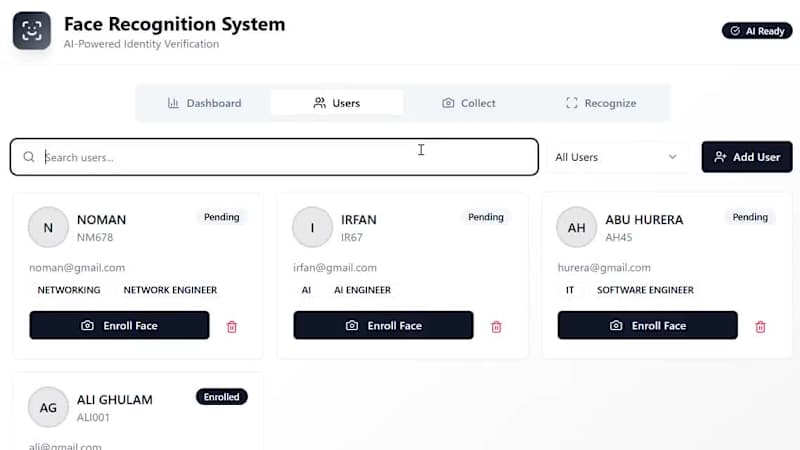Image resolution: width=800 pixels, height=450 pixels.
Task: Switch to the Dashboard tab
Action: pyautogui.click(x=204, y=103)
